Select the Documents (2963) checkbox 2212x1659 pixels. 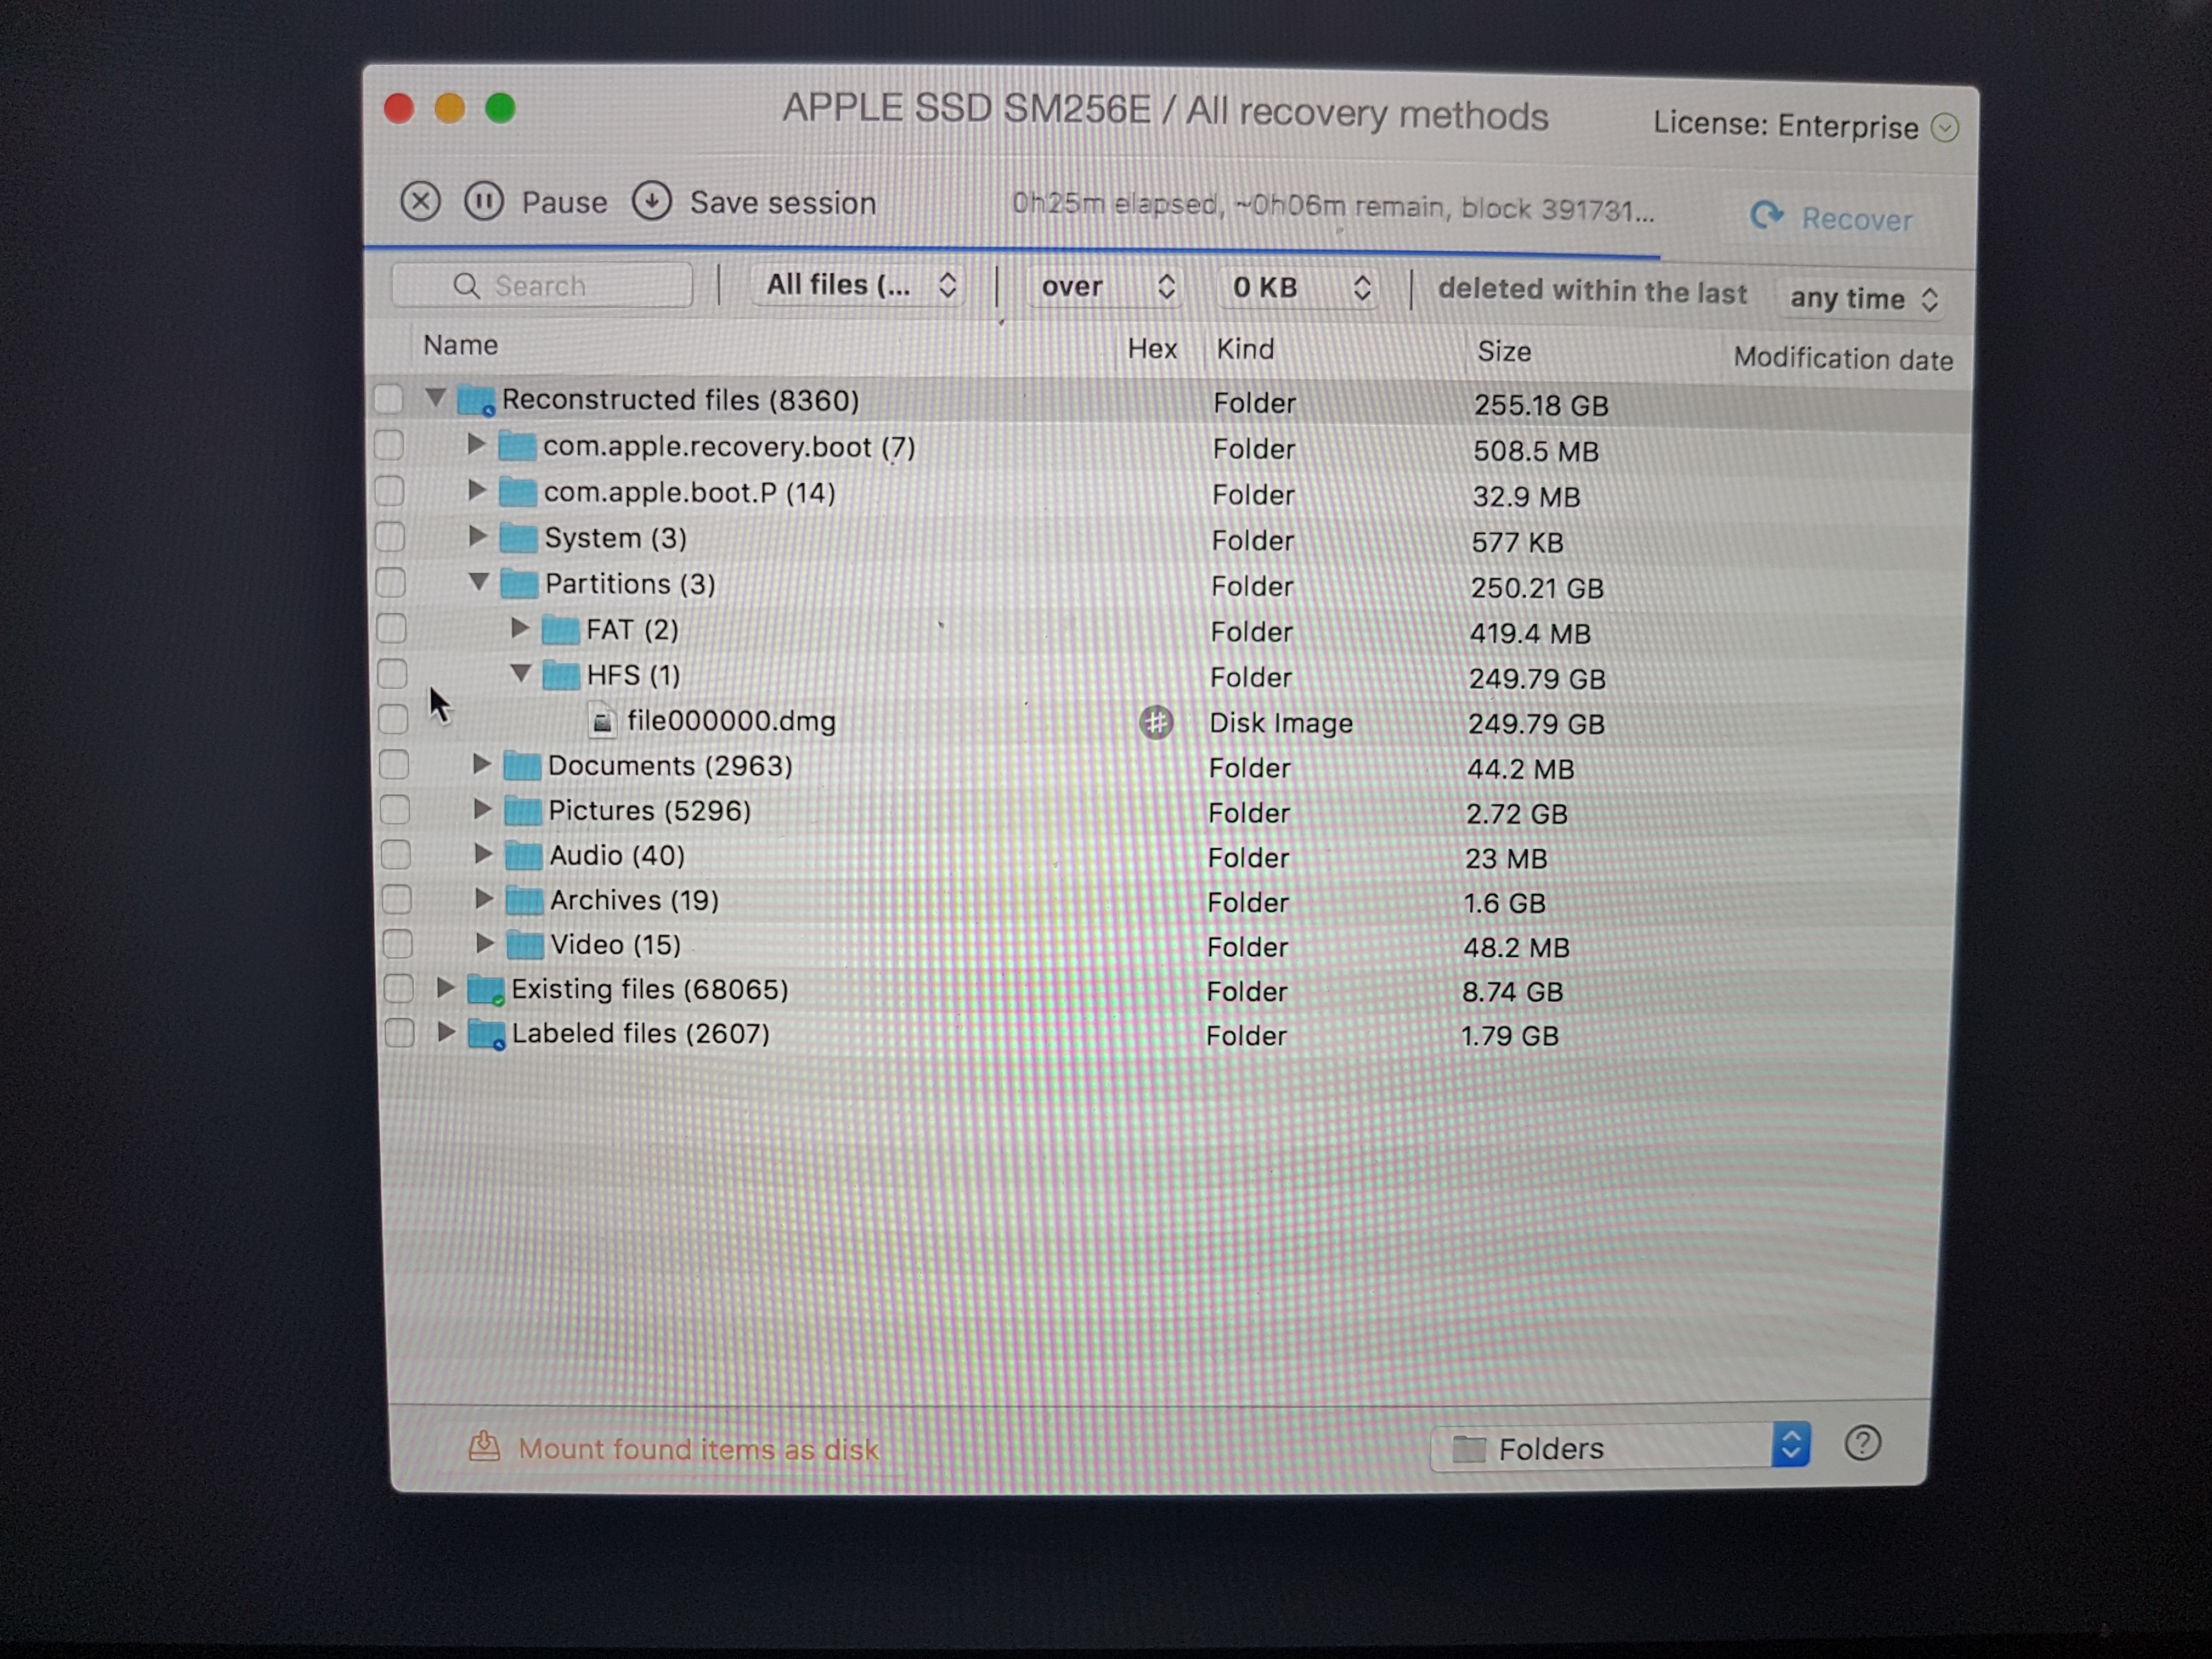coord(394,765)
